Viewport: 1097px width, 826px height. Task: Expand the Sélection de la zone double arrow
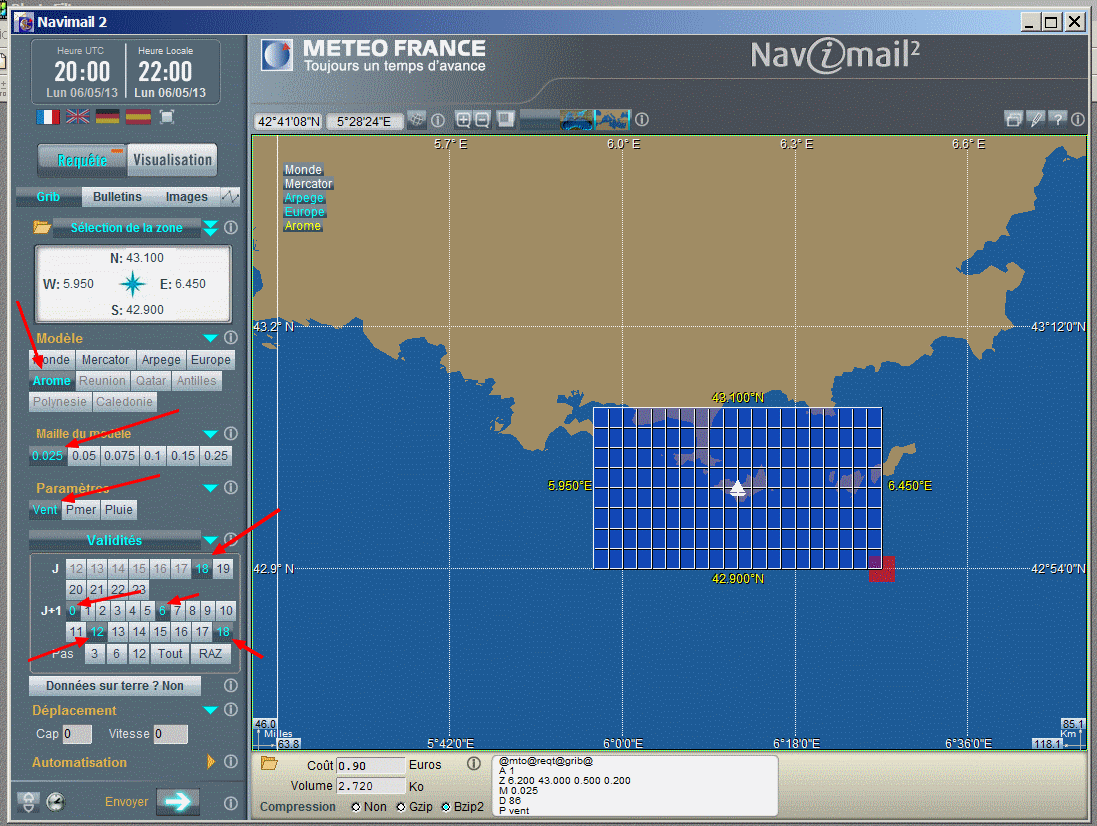tap(210, 227)
